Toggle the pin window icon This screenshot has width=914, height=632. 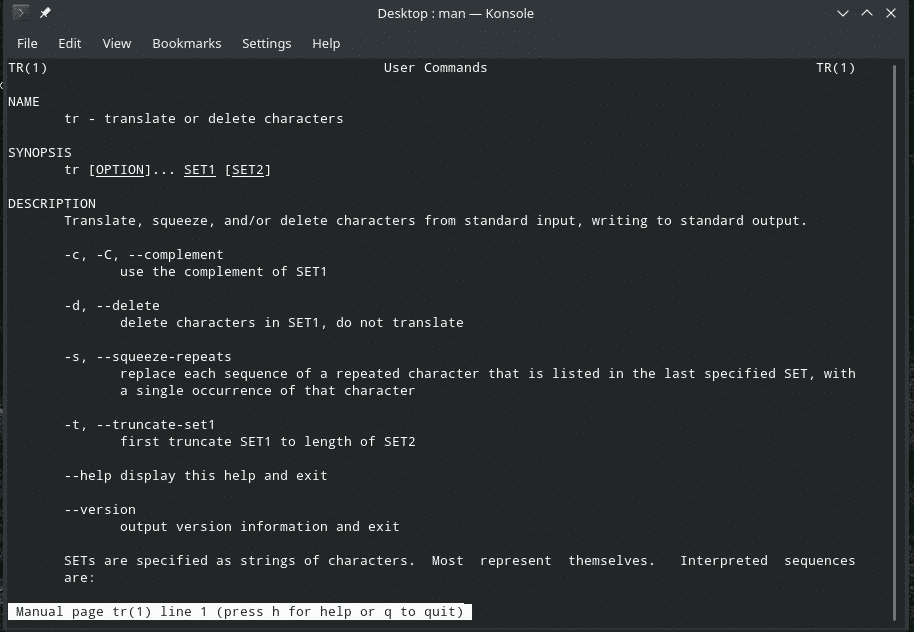(x=45, y=13)
